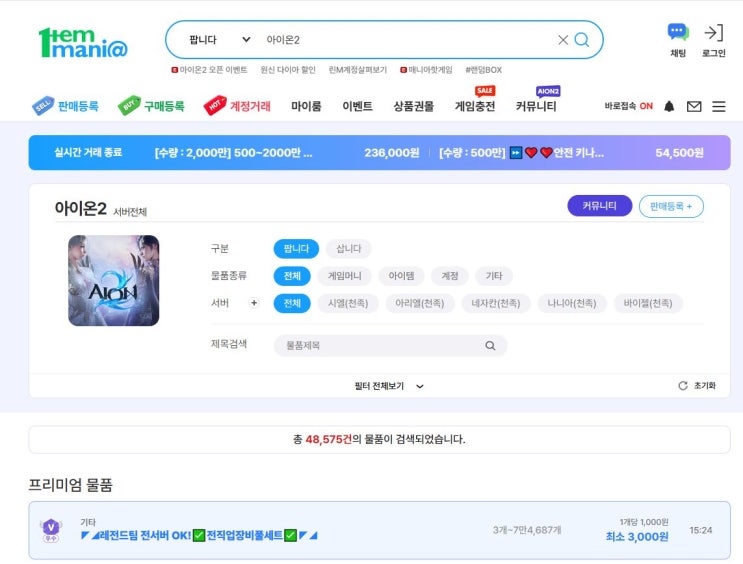Select the 계정 item type
This screenshot has height=564, width=743.
[450, 276]
